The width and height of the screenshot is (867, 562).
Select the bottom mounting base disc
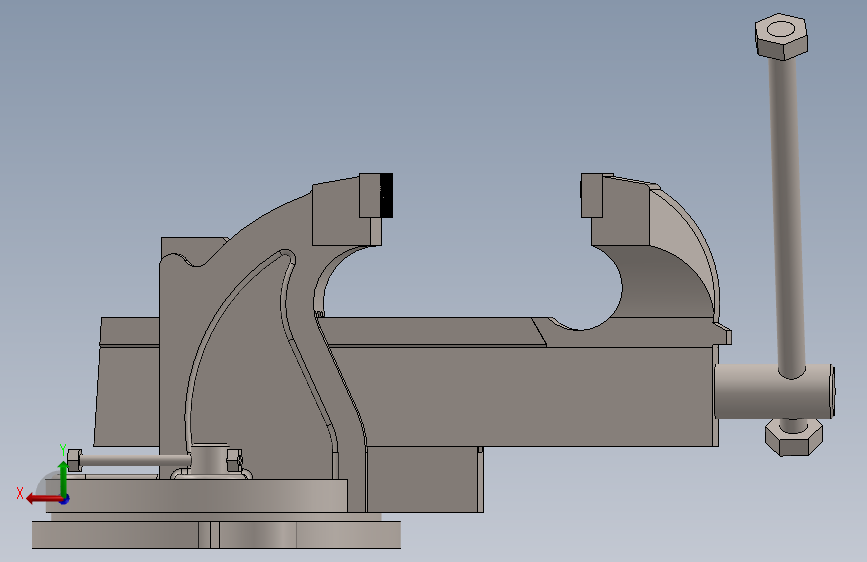coord(216,534)
